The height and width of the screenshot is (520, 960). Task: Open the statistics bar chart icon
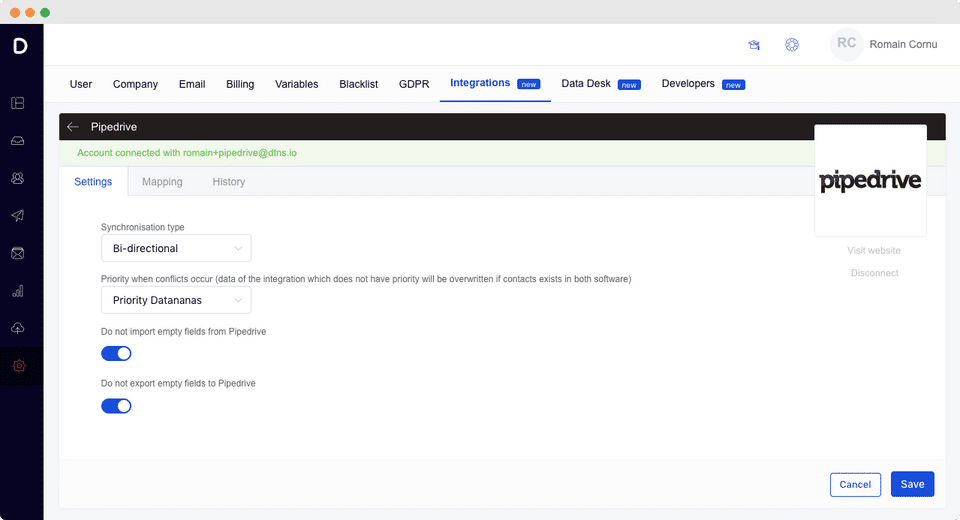pyautogui.click(x=18, y=291)
